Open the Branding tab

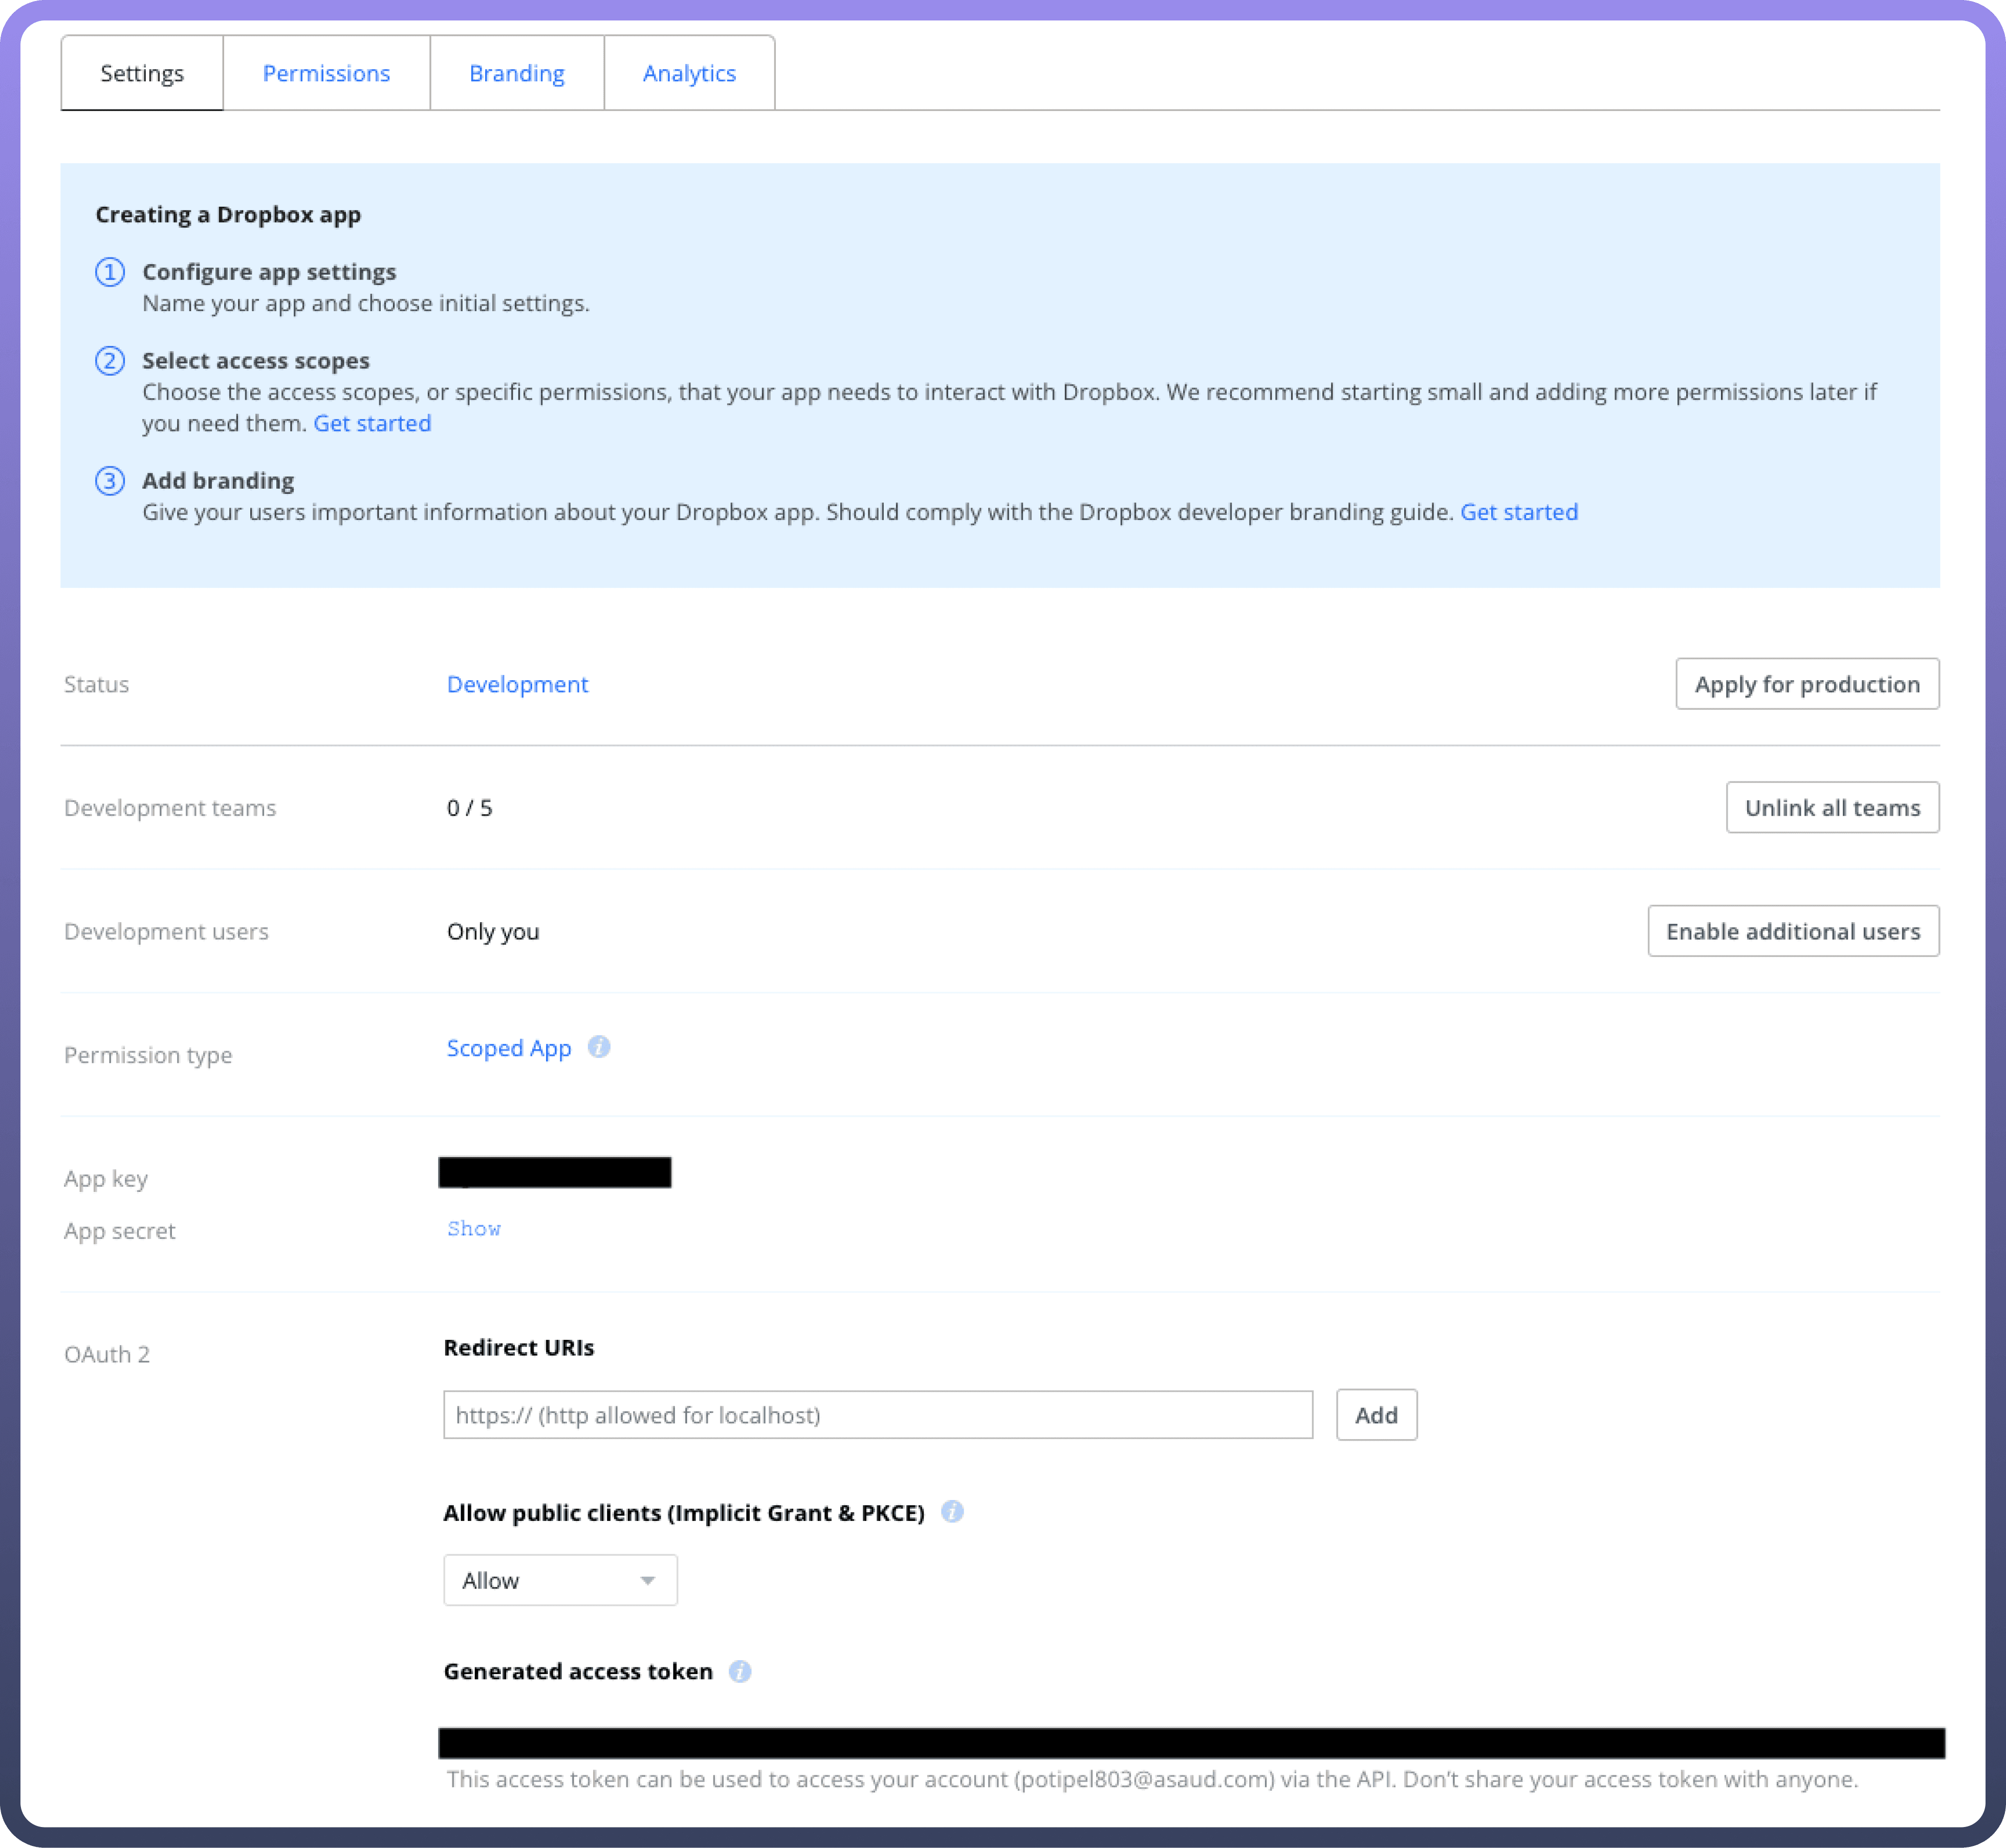click(x=517, y=73)
